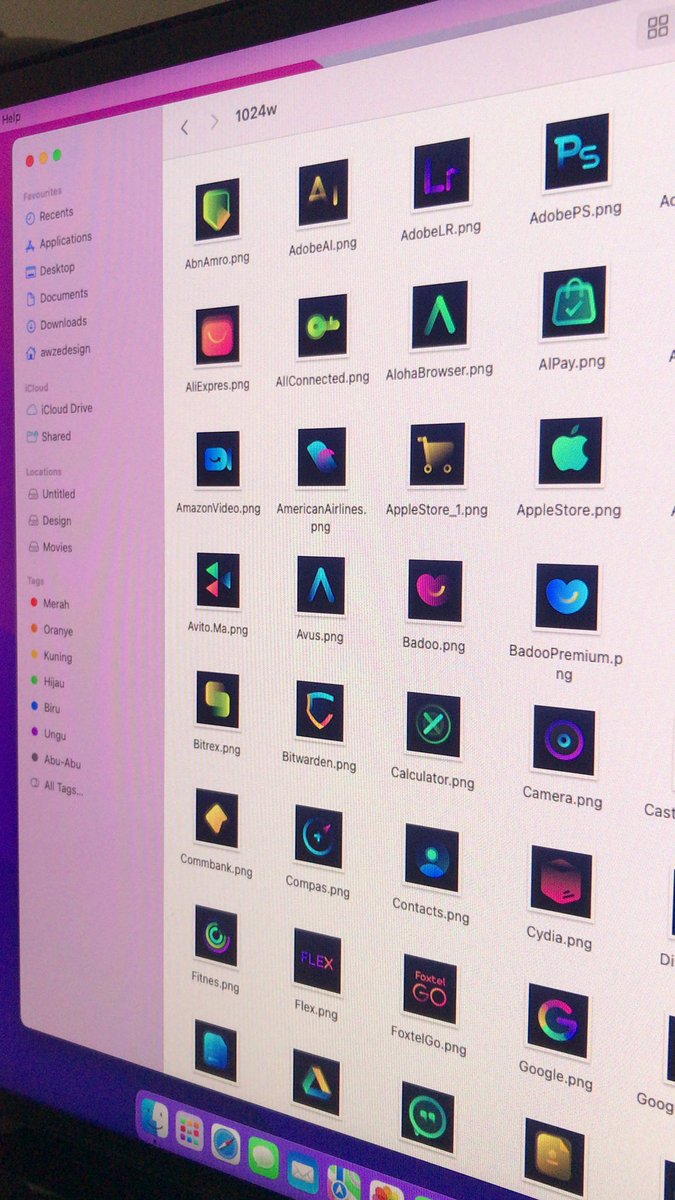675x1200 pixels.
Task: Filter by the orange Oranye tag
Action: tap(51, 630)
